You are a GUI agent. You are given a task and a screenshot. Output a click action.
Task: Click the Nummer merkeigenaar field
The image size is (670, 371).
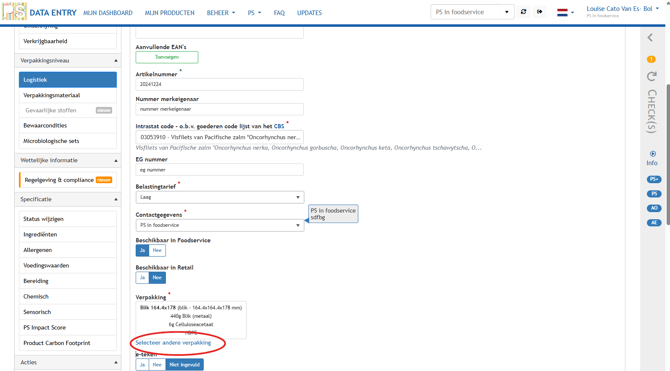tap(220, 109)
